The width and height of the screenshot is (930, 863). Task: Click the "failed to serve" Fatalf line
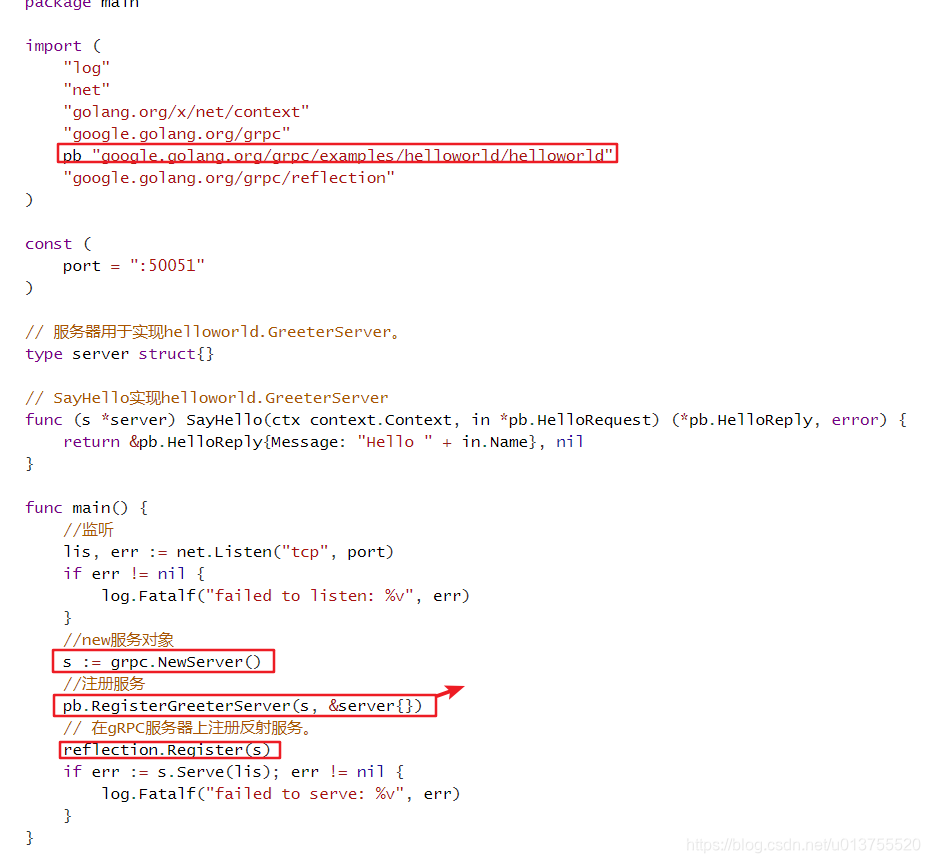[x=281, y=794]
